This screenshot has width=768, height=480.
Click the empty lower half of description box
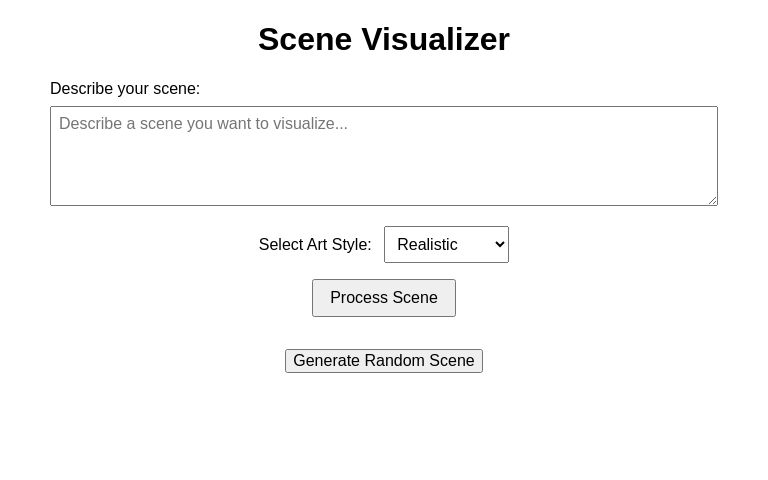(x=384, y=180)
